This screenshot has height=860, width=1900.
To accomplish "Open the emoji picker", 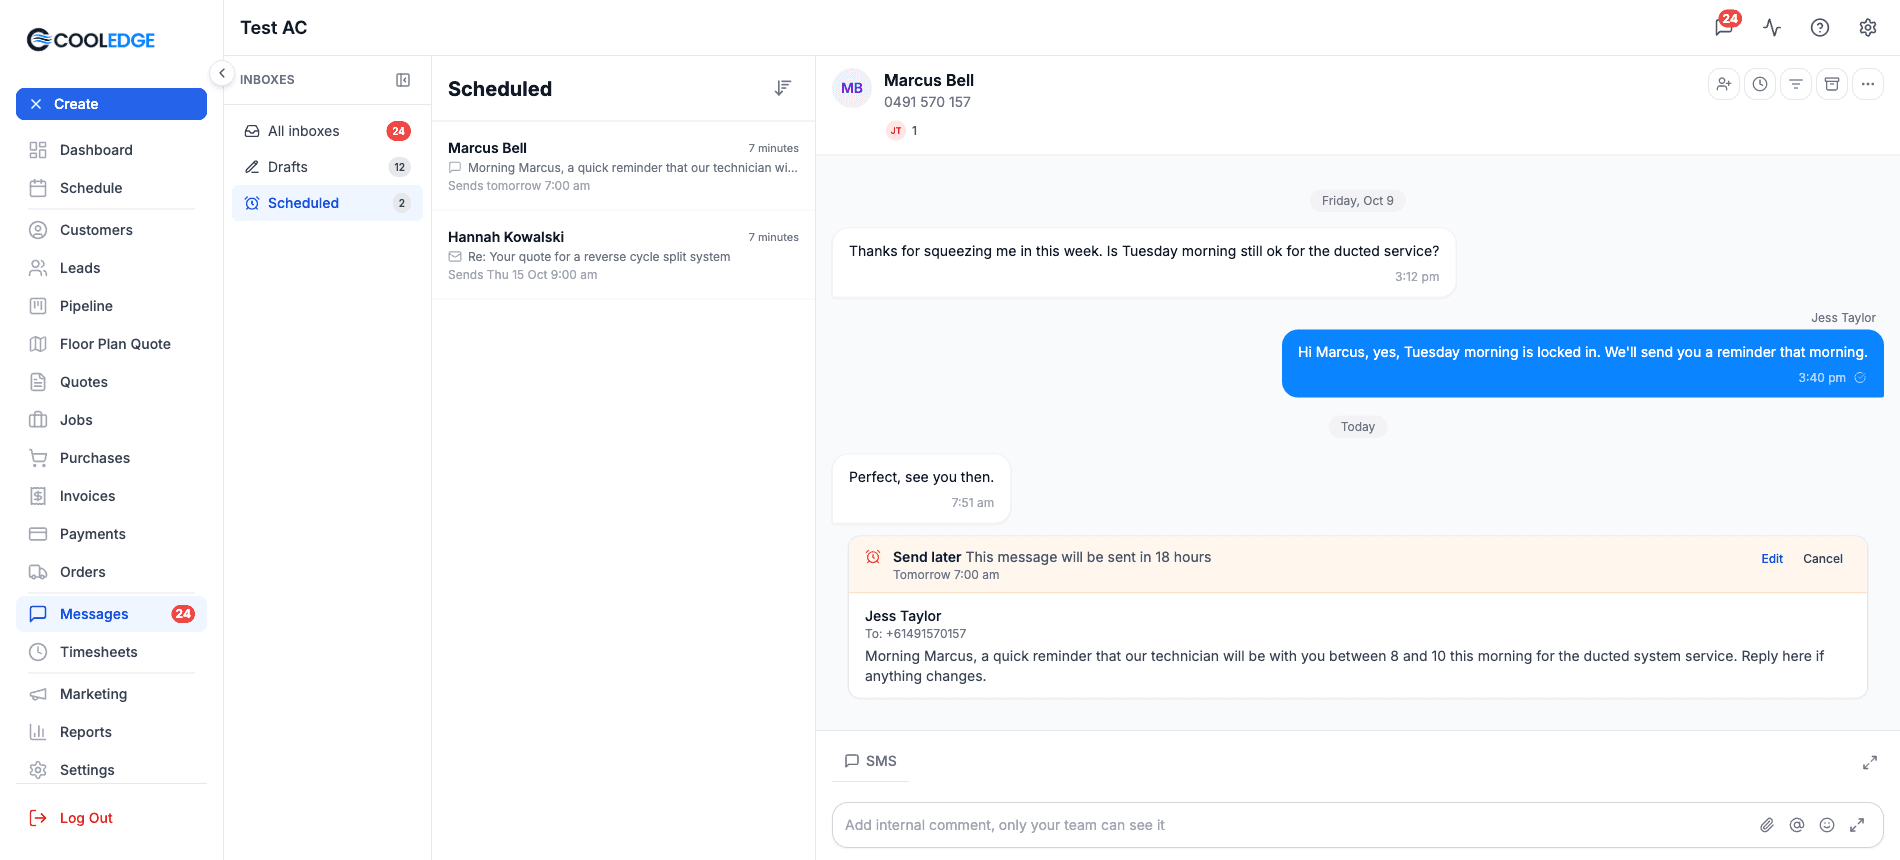I will tap(1827, 825).
